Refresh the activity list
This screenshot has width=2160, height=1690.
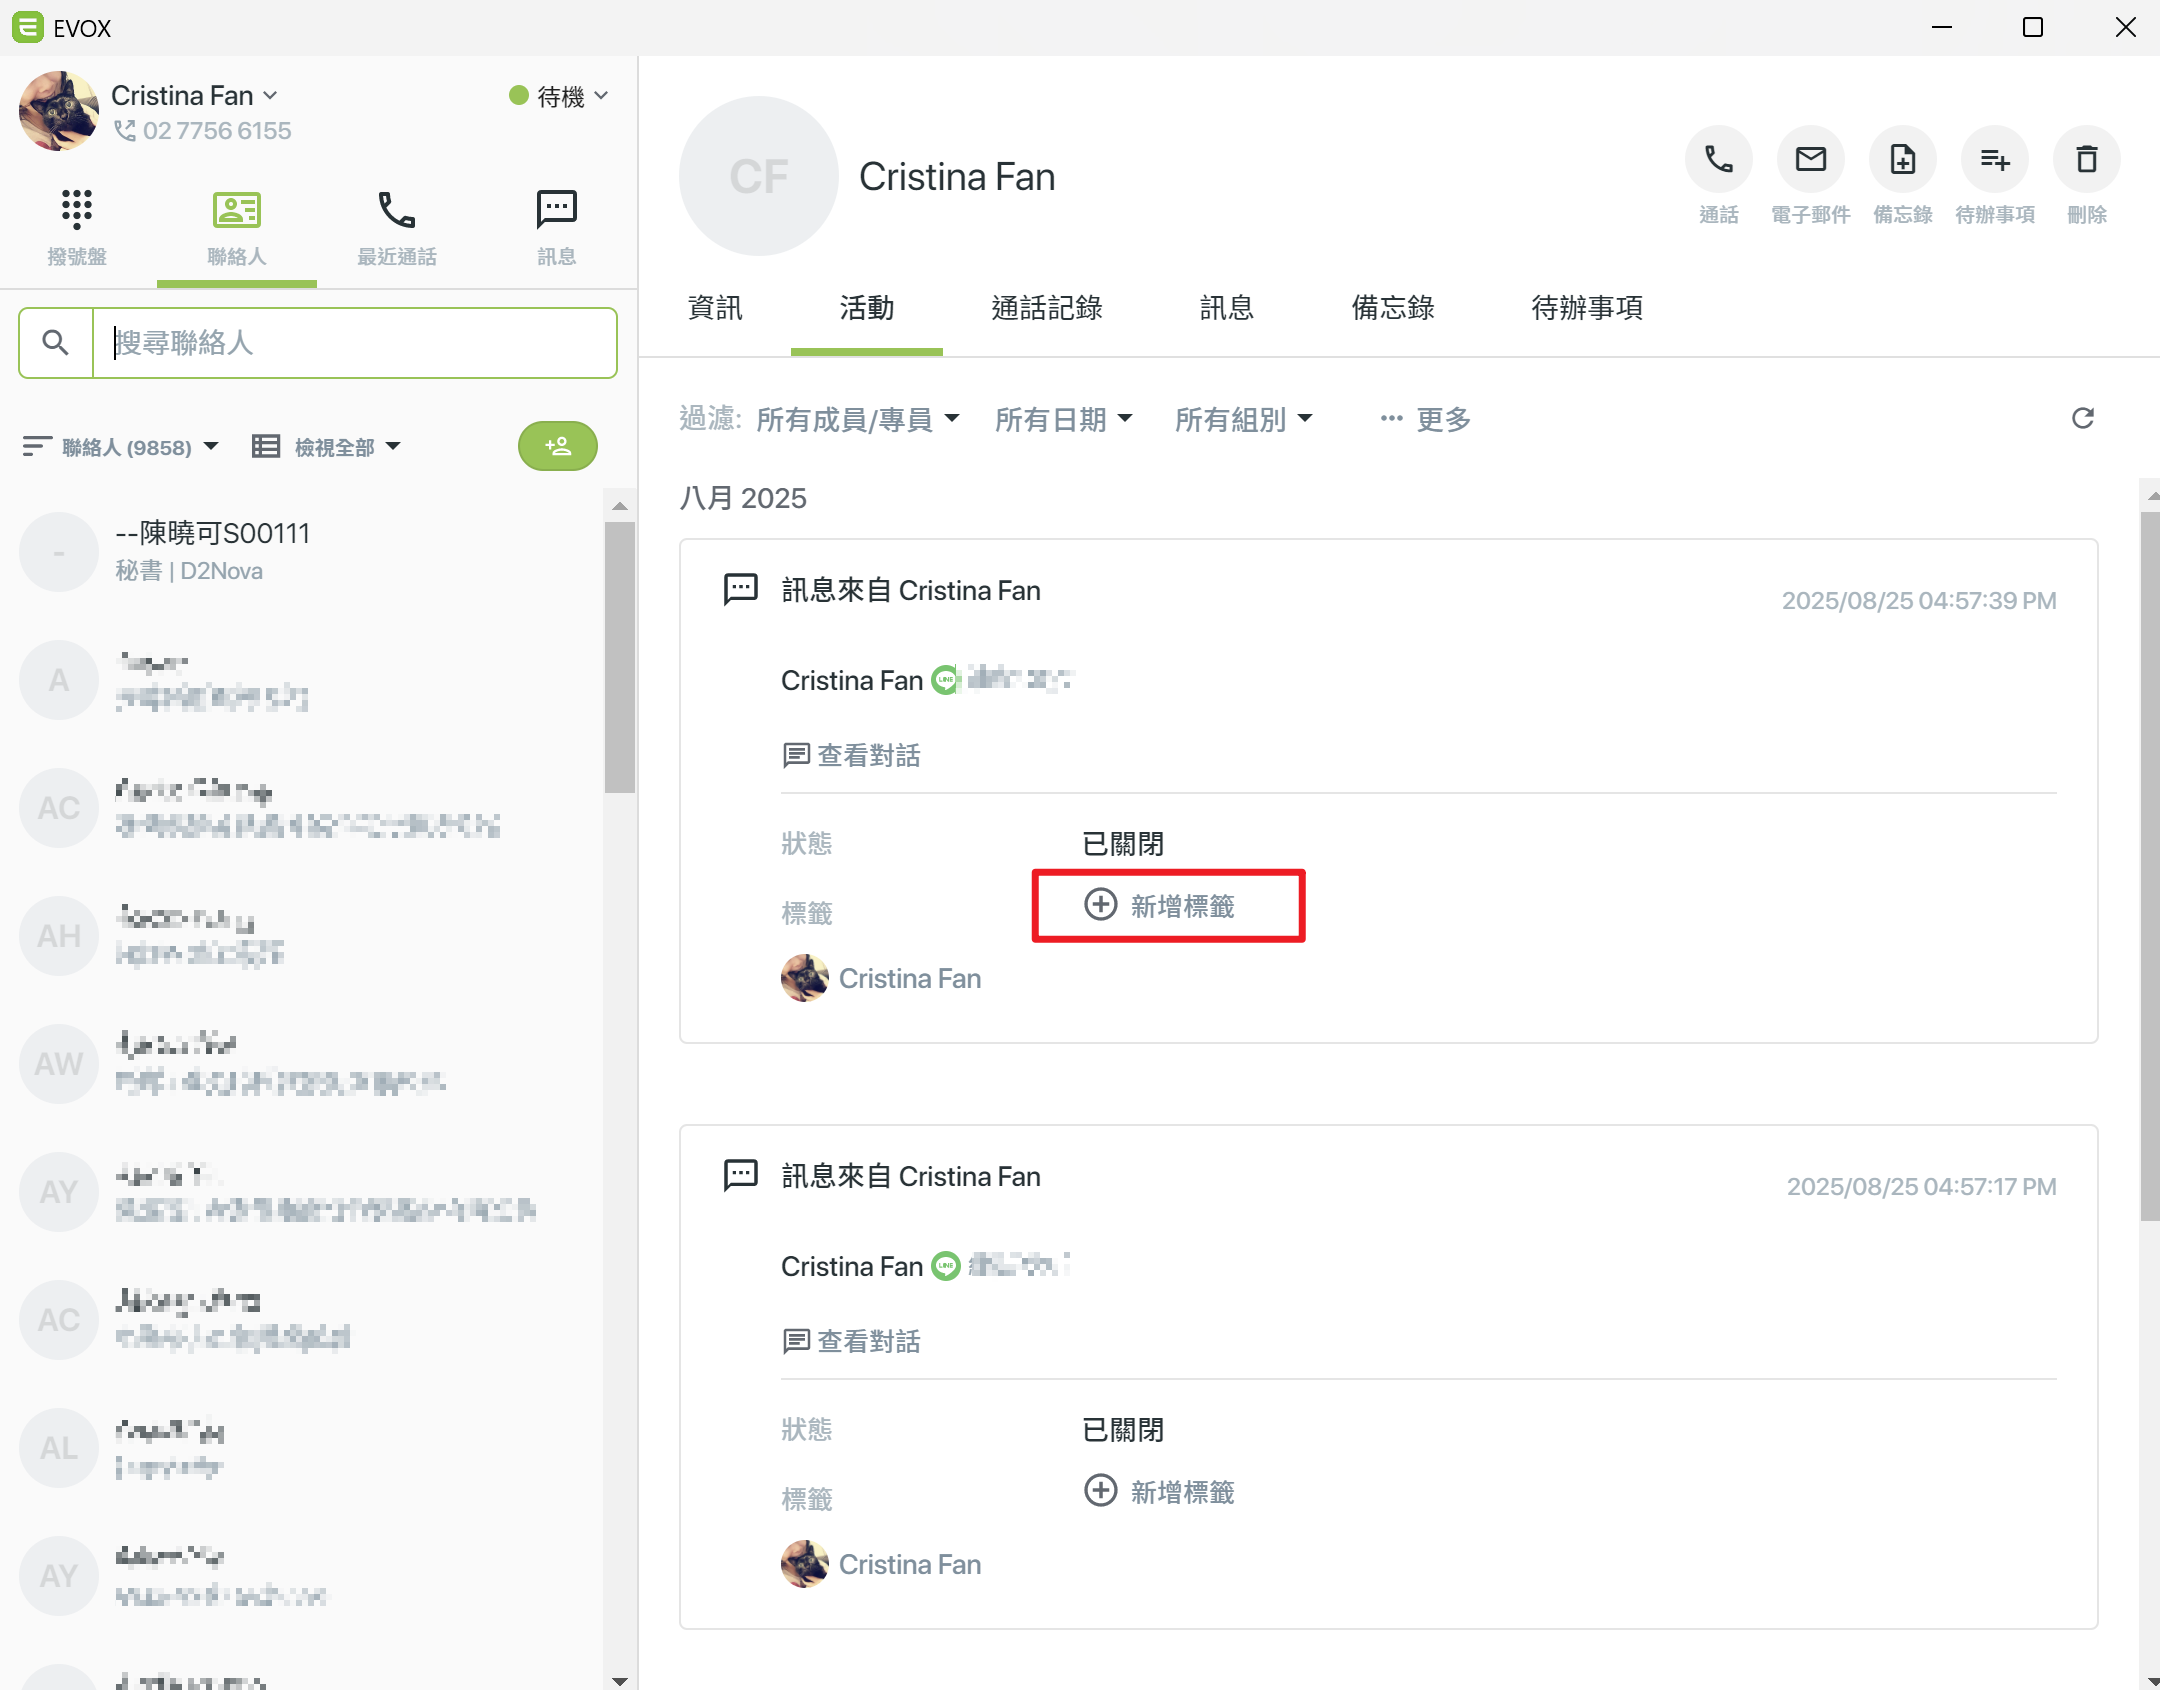(2082, 418)
